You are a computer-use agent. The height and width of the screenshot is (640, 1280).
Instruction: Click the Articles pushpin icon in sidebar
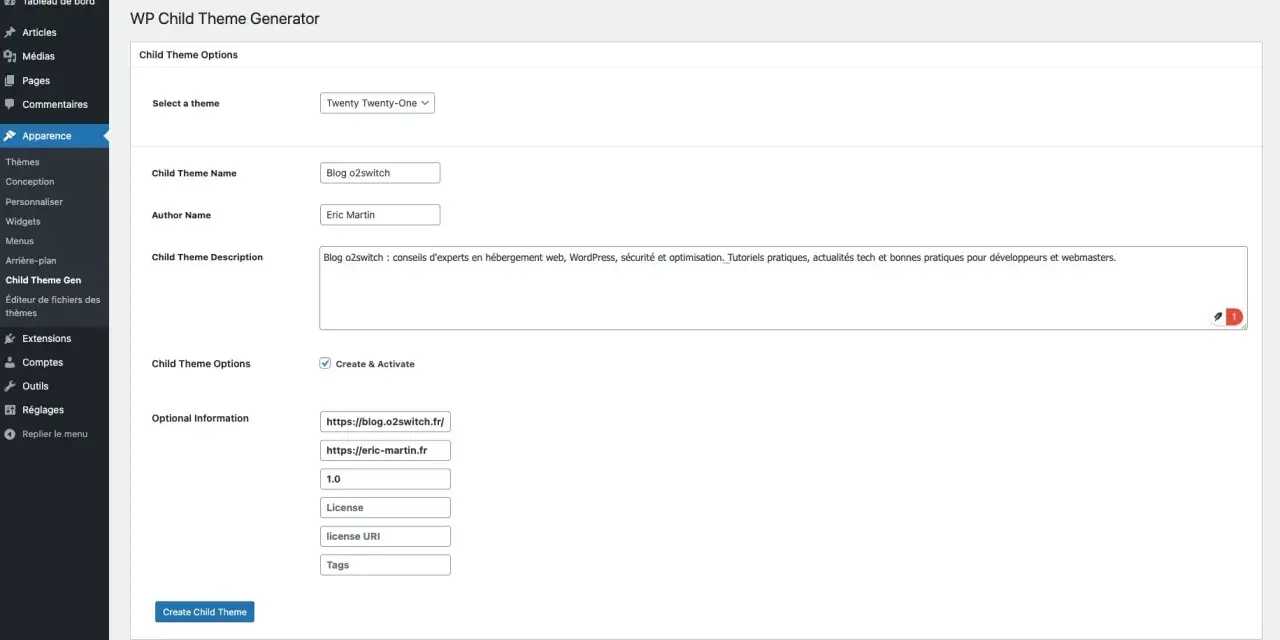coord(10,33)
